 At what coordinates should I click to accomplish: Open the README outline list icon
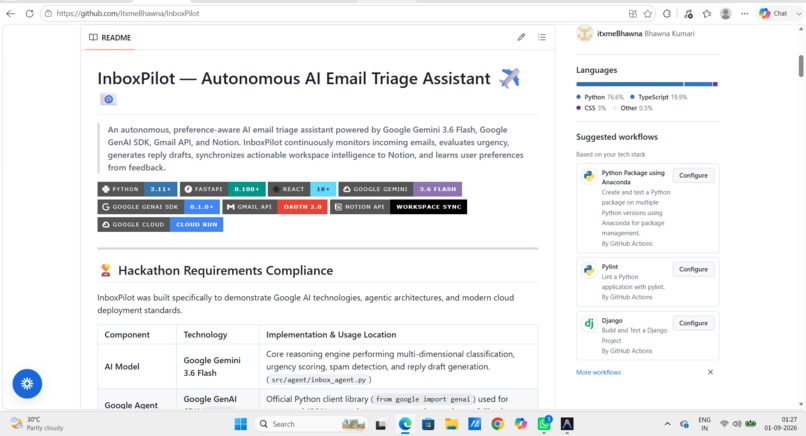tap(542, 37)
